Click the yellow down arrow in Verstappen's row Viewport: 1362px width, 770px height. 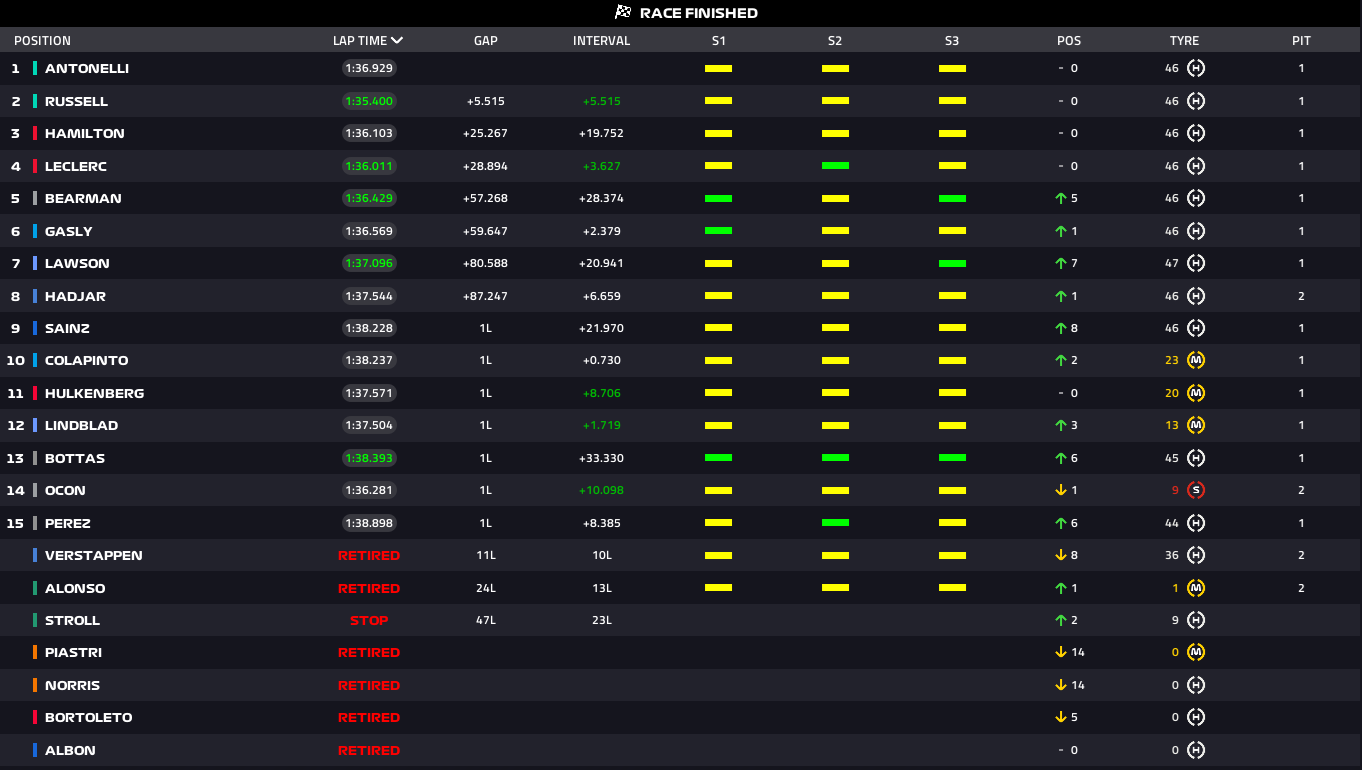coord(1061,555)
